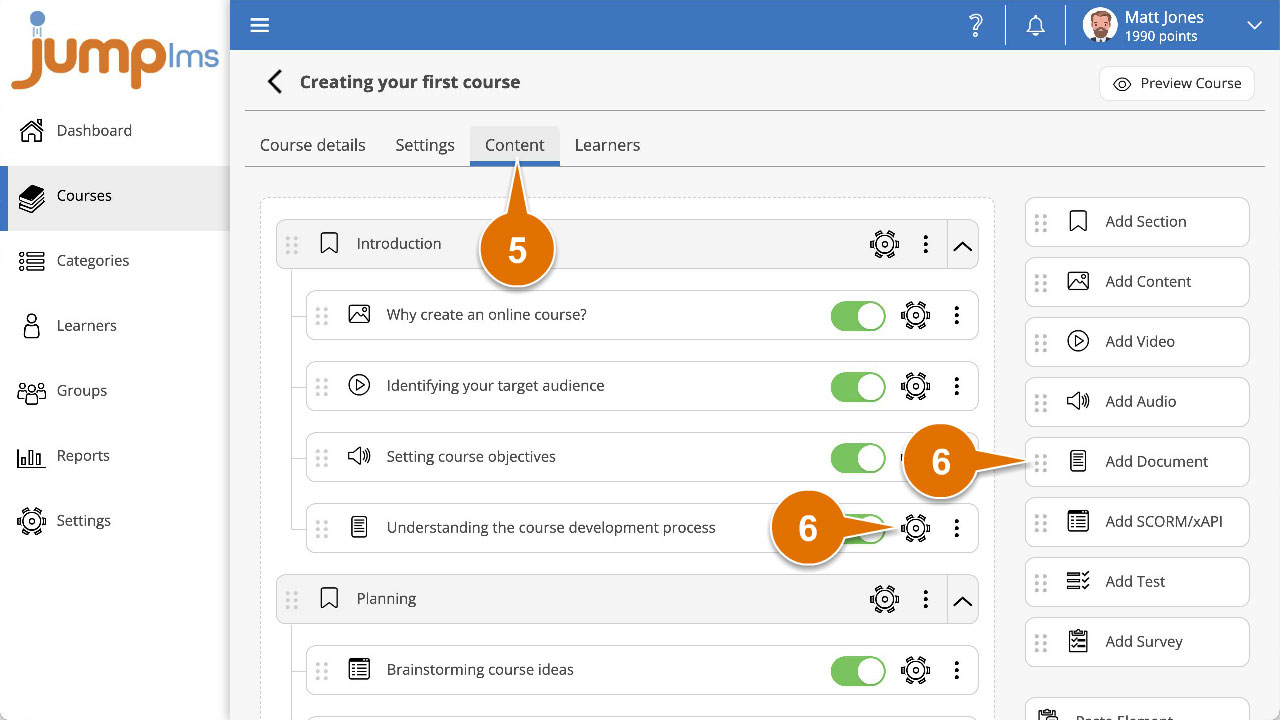The image size is (1280, 720).
Task: Open settings gear for Identifying your target audience
Action: [915, 386]
